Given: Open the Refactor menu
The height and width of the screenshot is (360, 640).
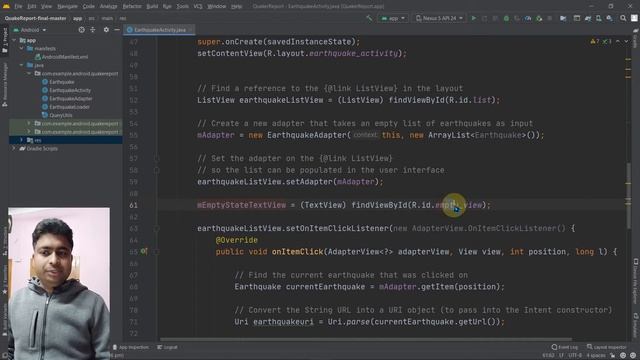Looking at the screenshot, I should [132, 6].
